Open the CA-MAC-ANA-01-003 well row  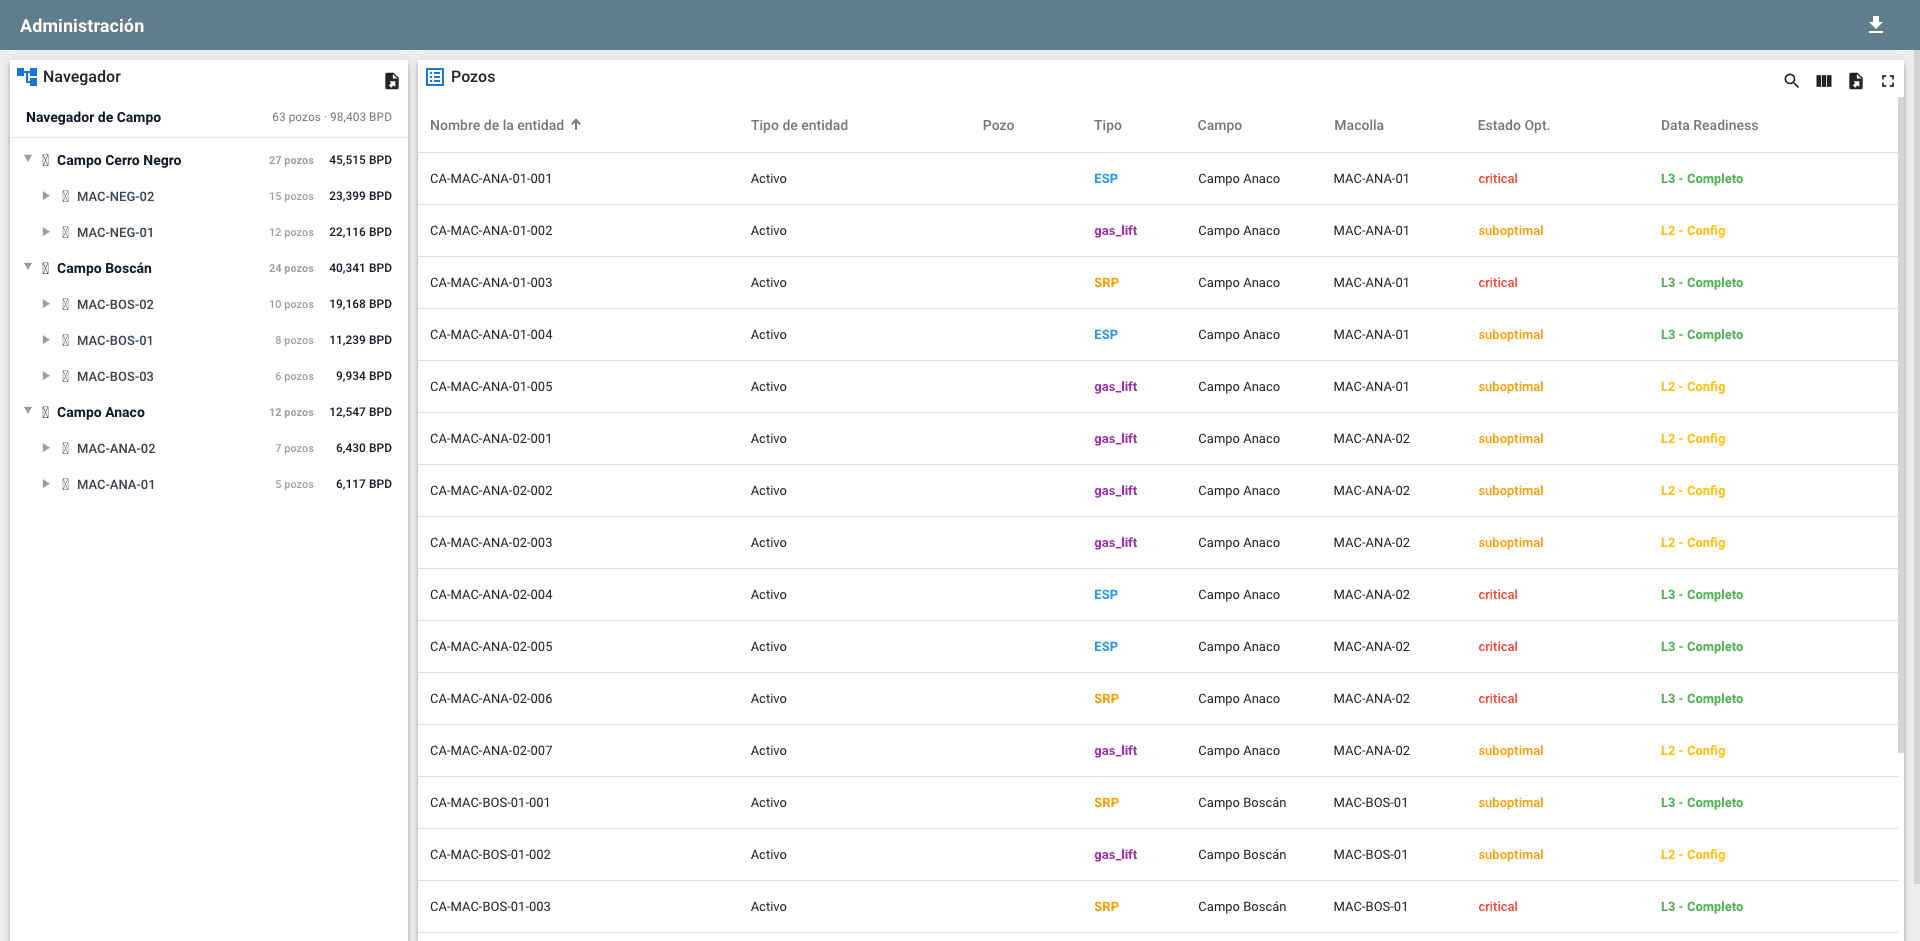click(x=491, y=283)
